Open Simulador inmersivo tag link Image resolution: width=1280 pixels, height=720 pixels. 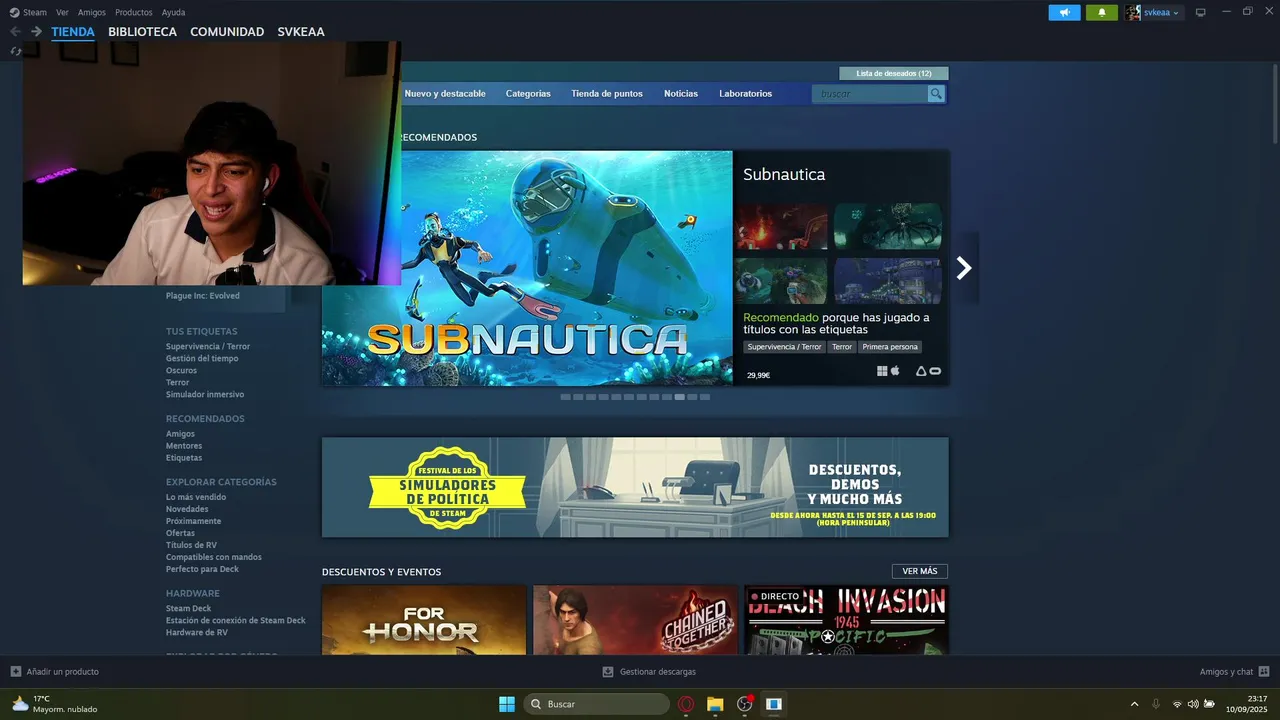(x=205, y=395)
